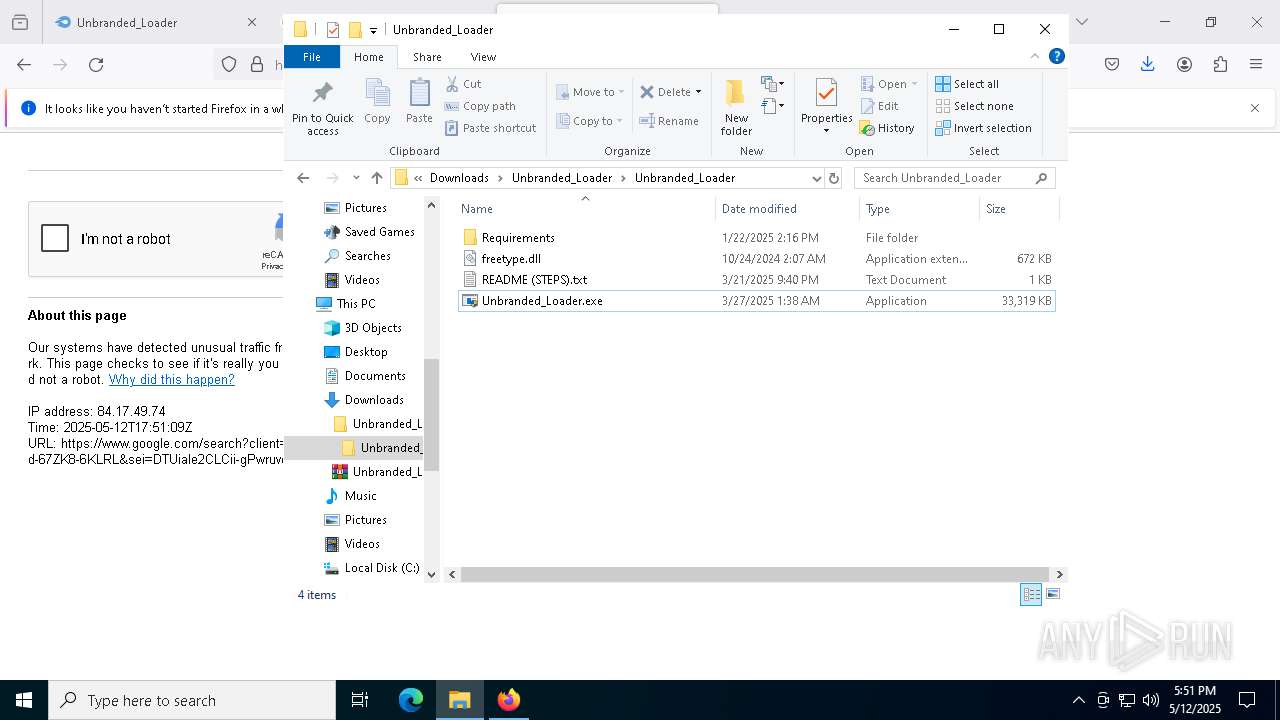Switch to the Home ribbon tab
The height and width of the screenshot is (720, 1280).
tap(369, 57)
